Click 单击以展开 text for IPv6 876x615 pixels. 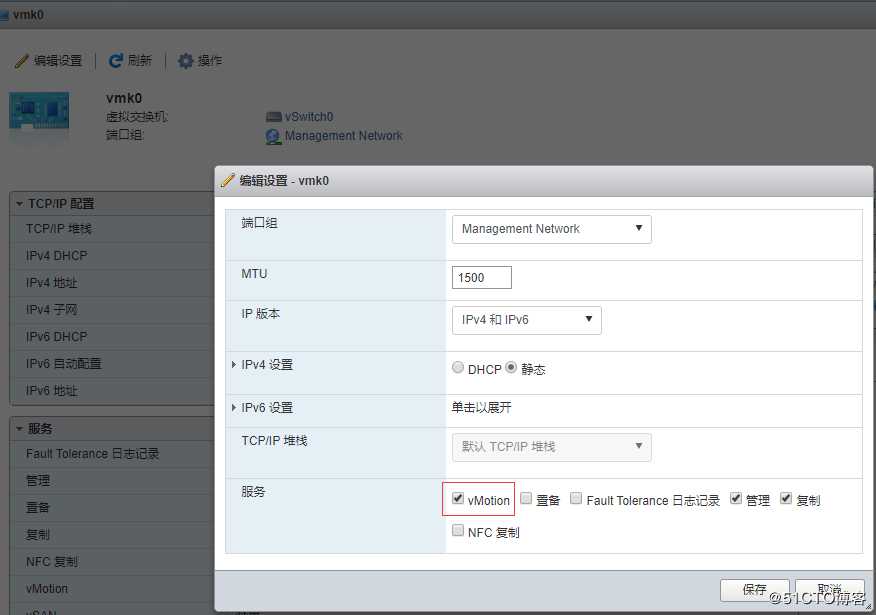click(x=481, y=408)
